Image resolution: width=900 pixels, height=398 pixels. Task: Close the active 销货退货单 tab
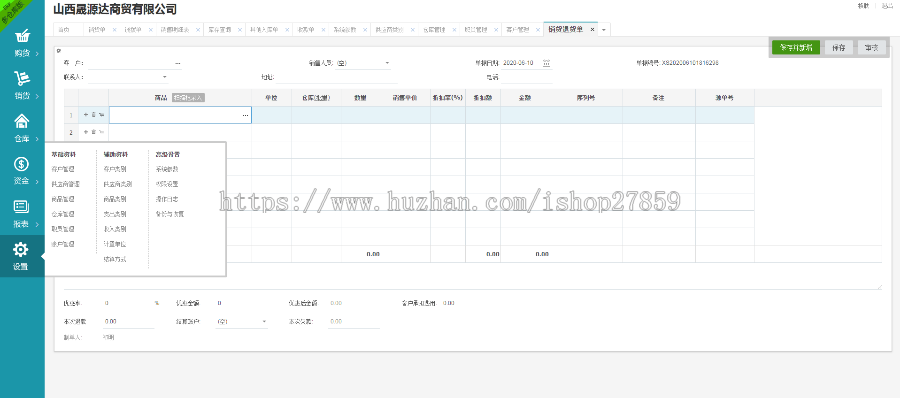593,29
